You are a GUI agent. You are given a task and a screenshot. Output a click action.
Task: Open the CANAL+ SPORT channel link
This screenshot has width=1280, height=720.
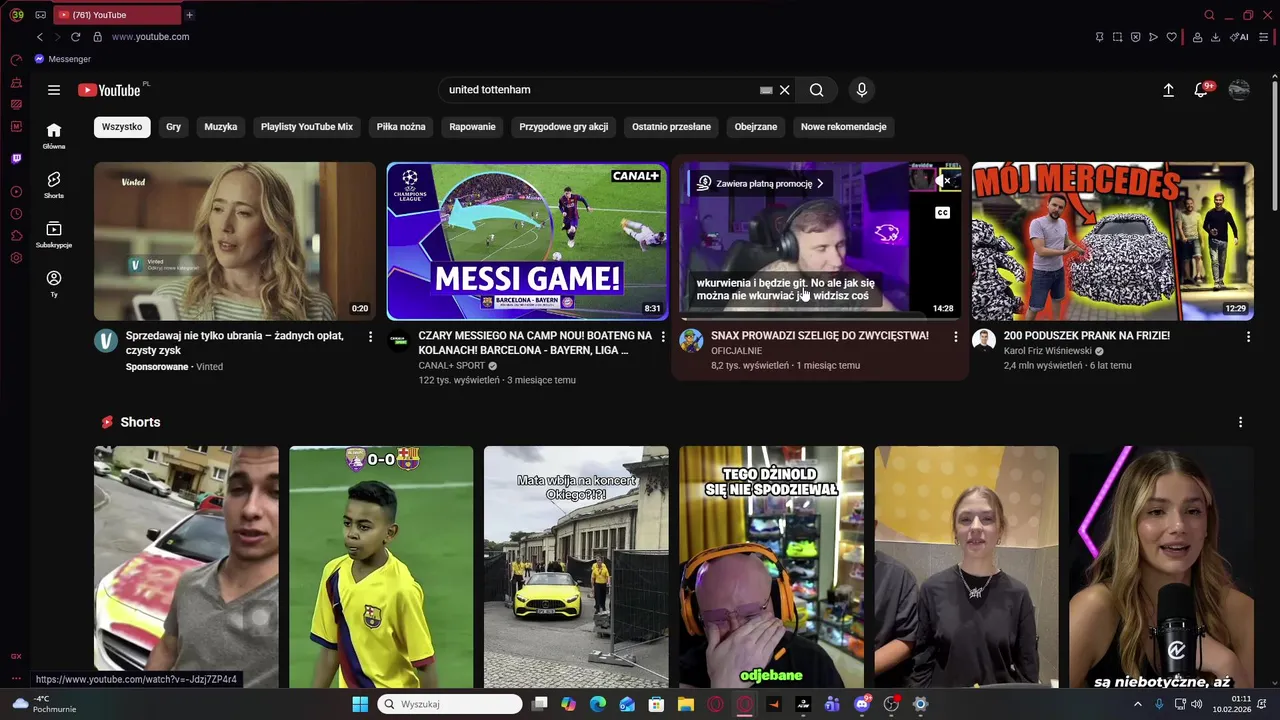click(x=452, y=366)
